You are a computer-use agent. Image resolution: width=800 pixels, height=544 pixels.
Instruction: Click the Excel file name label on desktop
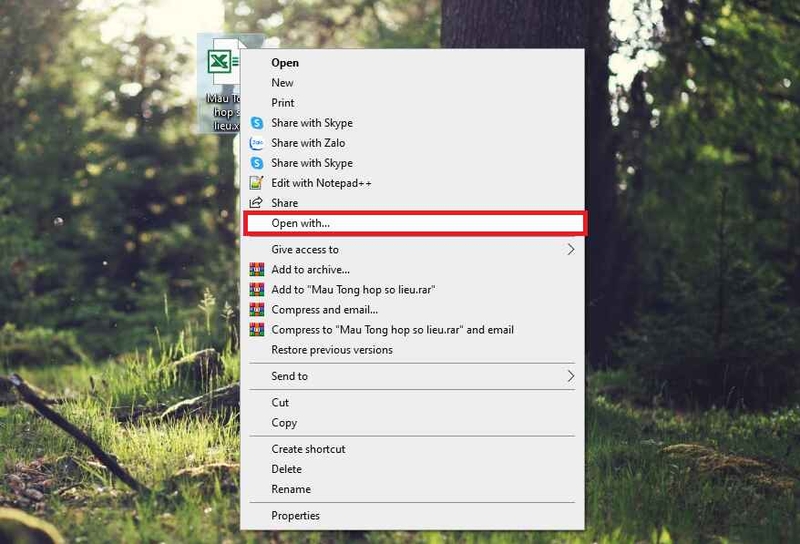(x=222, y=112)
